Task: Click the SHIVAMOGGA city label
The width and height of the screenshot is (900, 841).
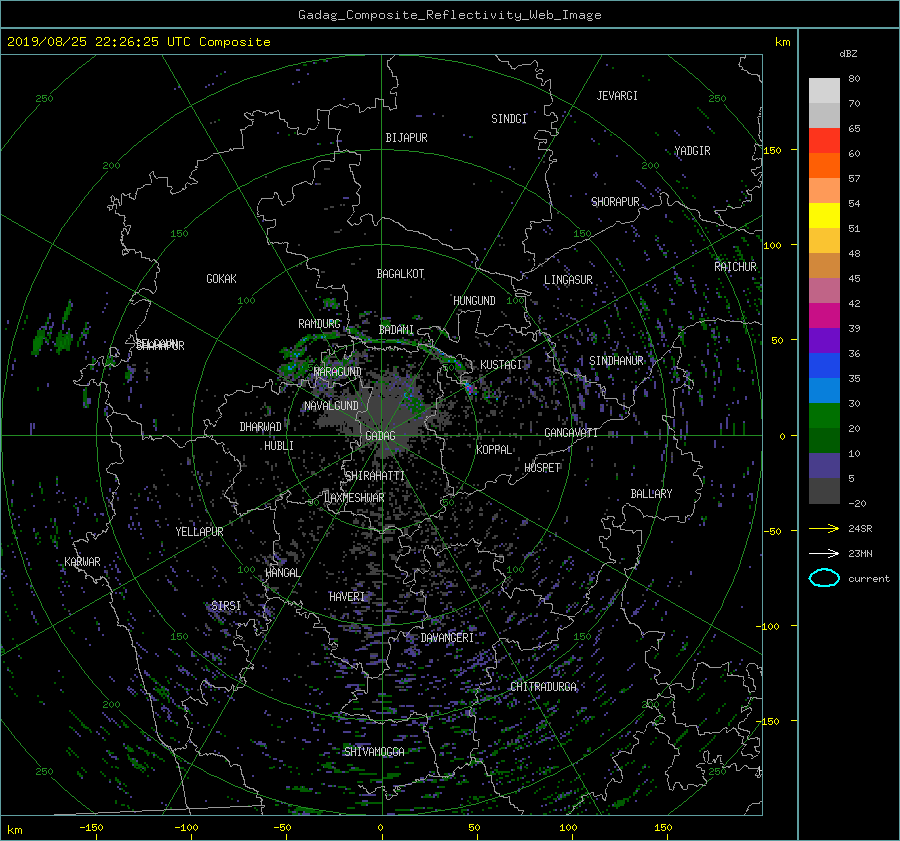Action: pos(374,752)
